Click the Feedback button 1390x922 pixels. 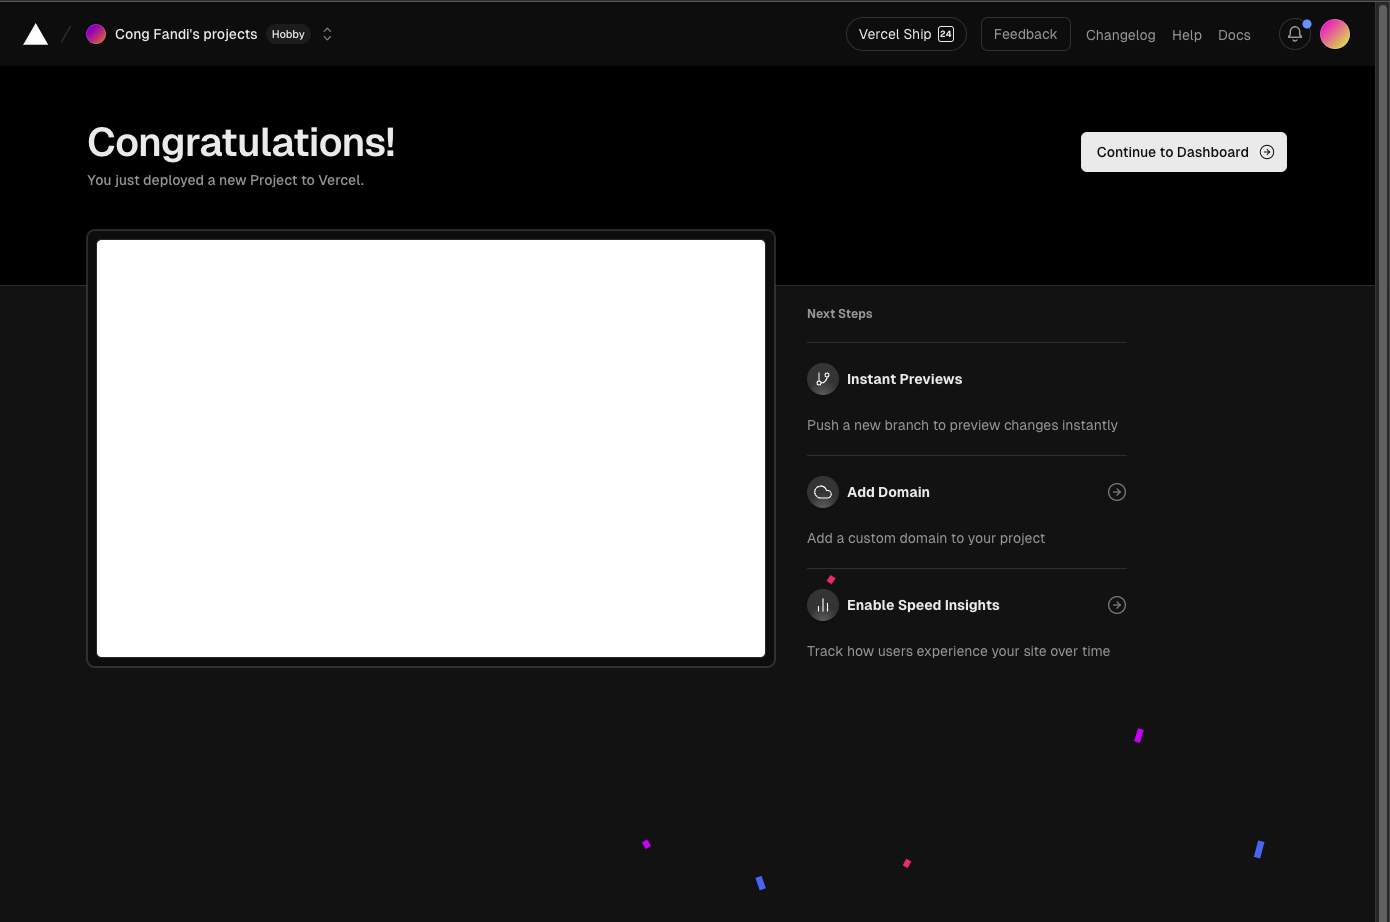(1025, 34)
